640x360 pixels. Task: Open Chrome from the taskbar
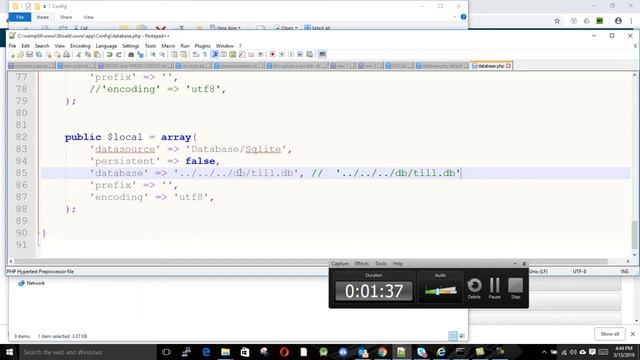tap(382, 352)
